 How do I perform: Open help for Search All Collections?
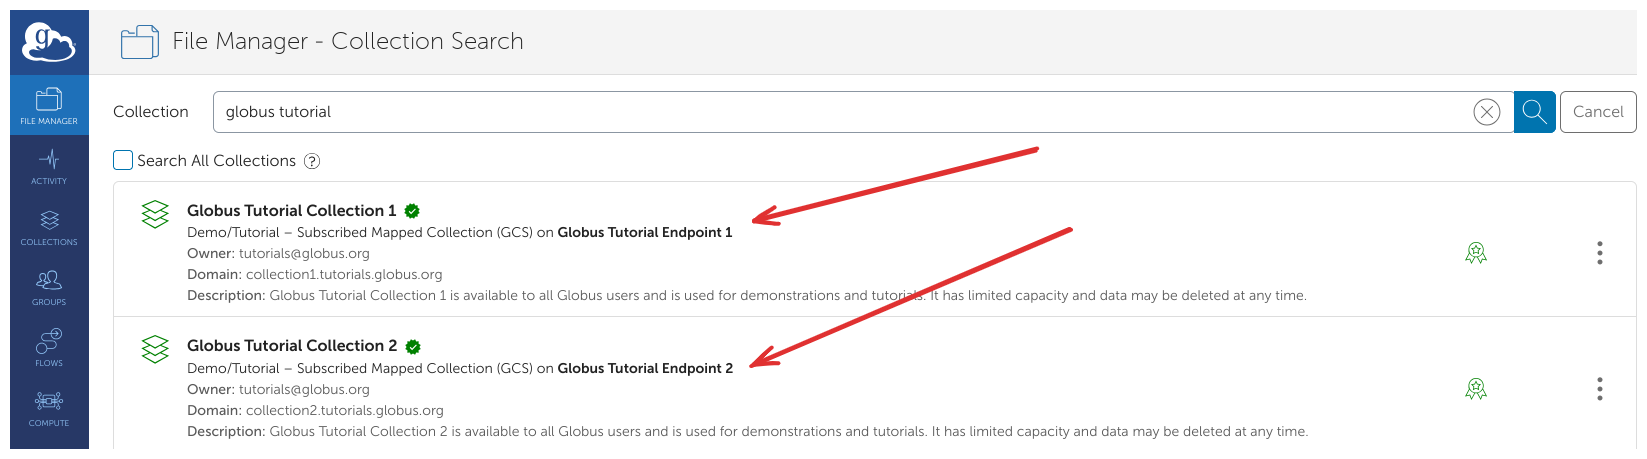(x=312, y=161)
